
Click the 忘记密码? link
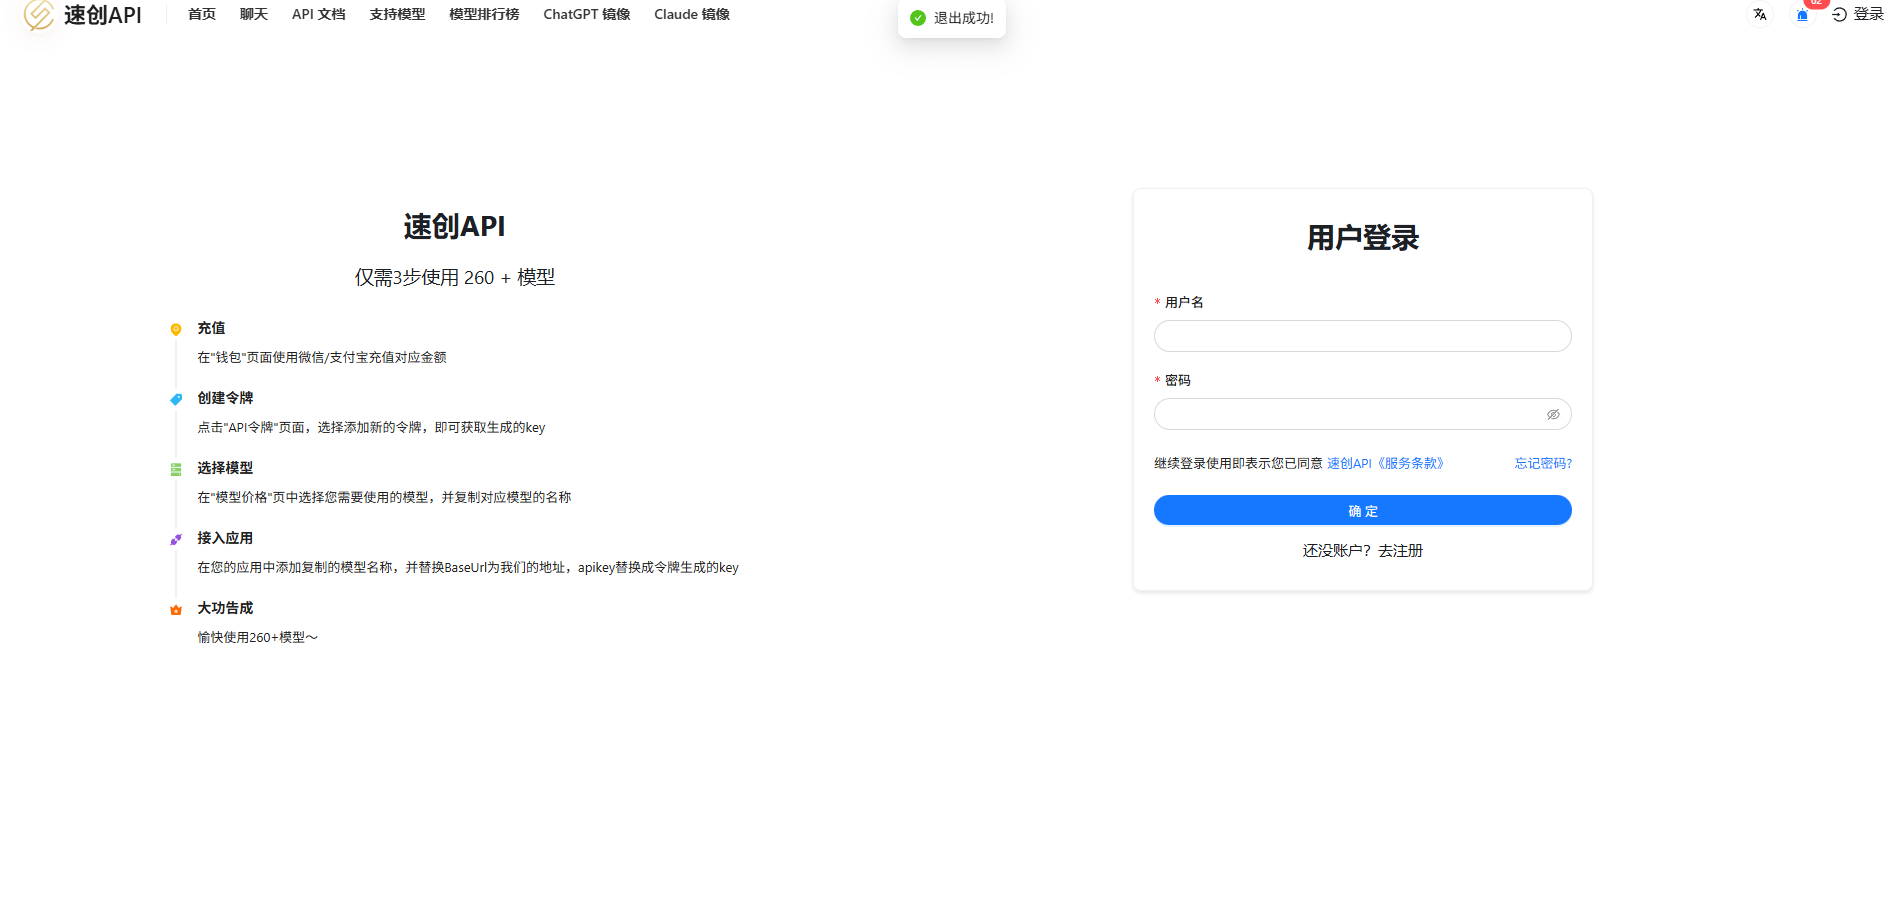pyautogui.click(x=1543, y=463)
